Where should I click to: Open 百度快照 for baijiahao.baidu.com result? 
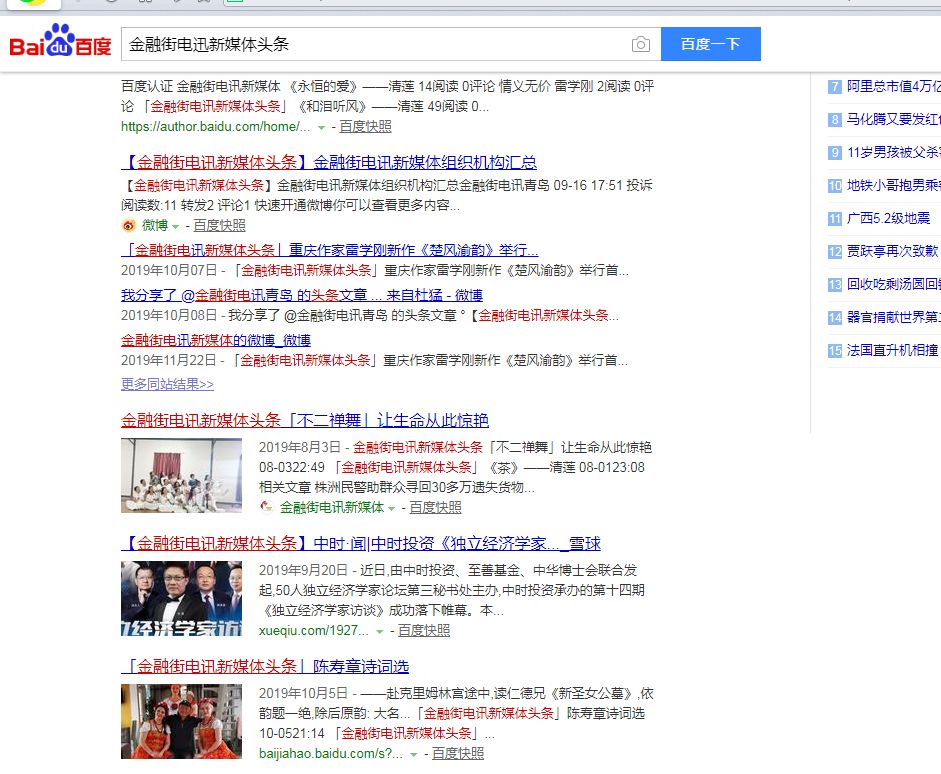coord(458,754)
